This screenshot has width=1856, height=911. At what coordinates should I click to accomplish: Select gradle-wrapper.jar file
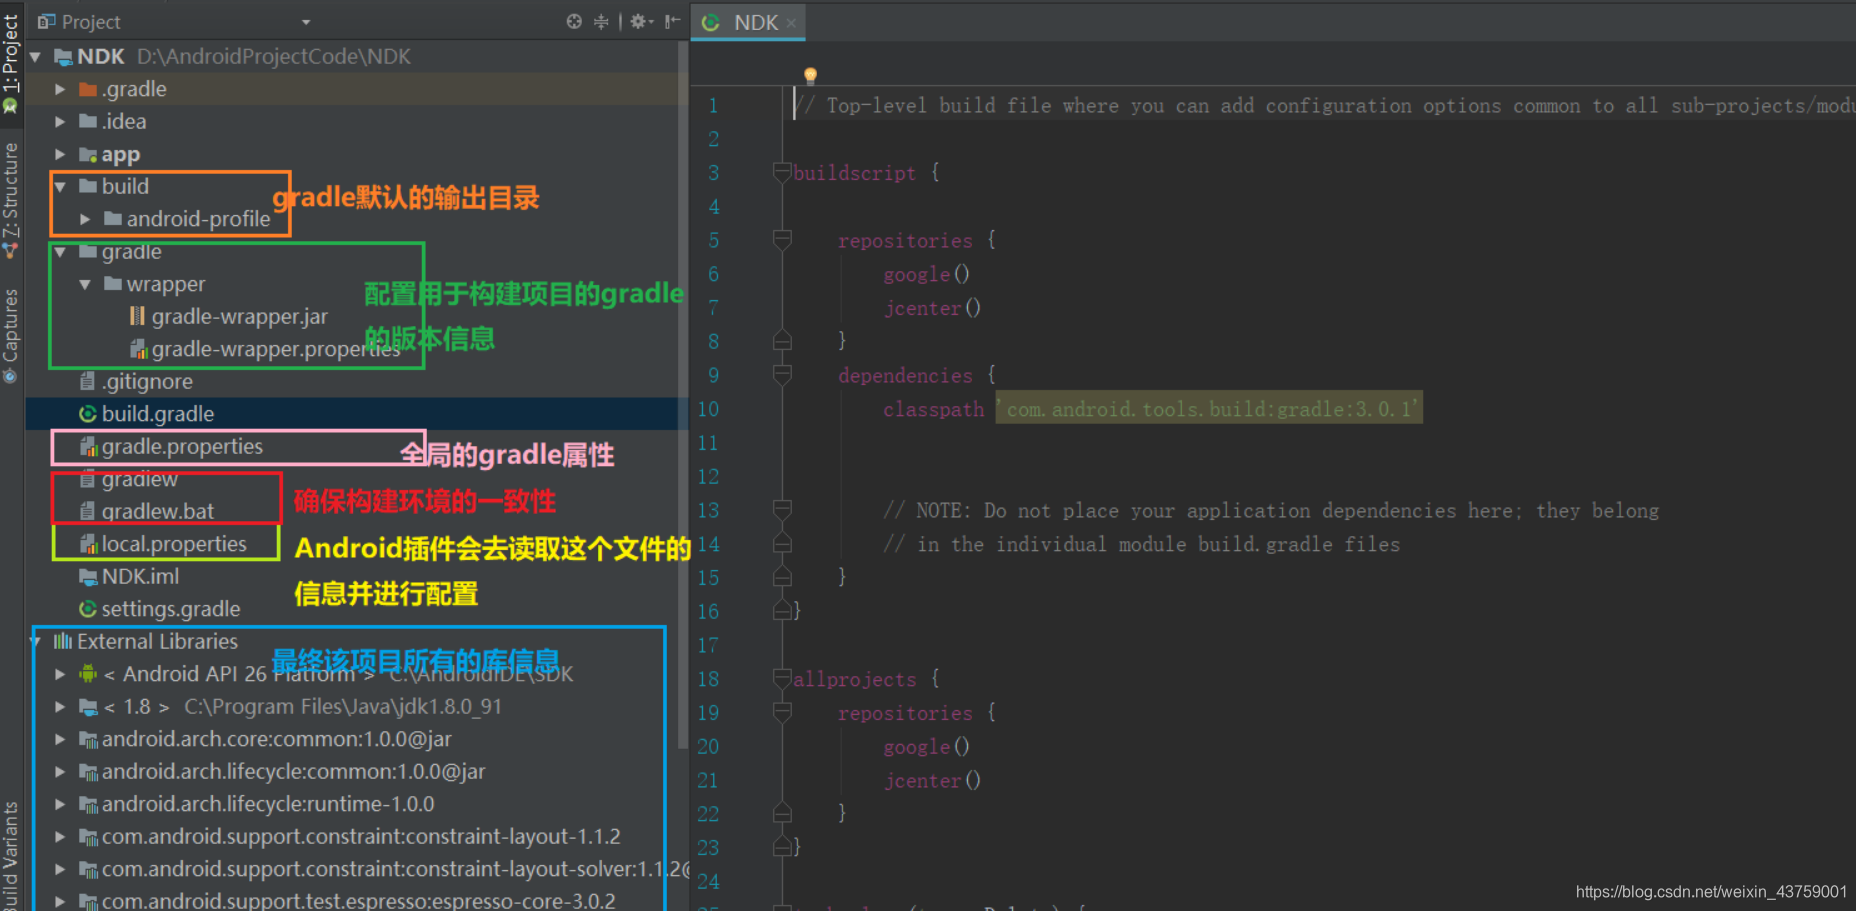pyautogui.click(x=239, y=316)
